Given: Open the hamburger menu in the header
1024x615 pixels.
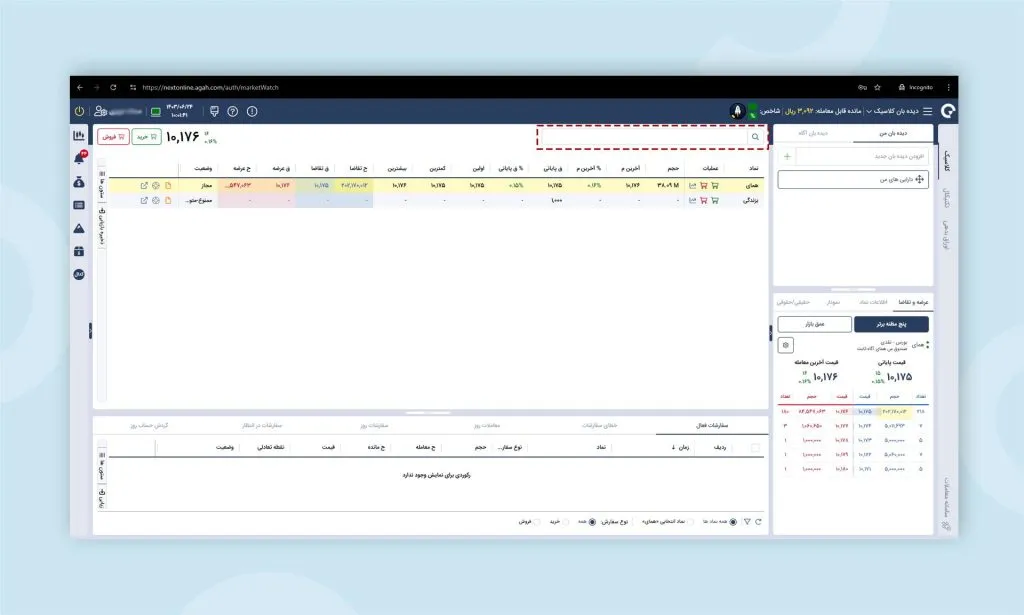Looking at the screenshot, I should click(x=926, y=111).
